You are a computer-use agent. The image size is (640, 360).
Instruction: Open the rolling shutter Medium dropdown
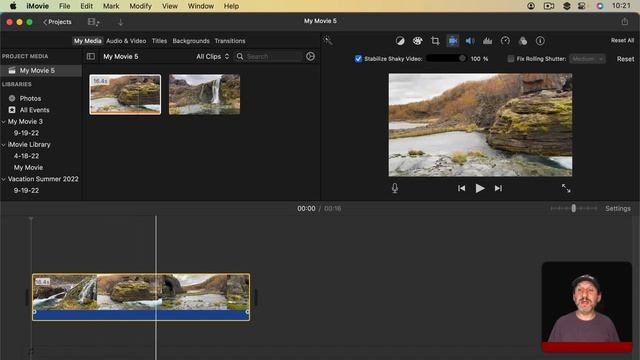coord(587,59)
